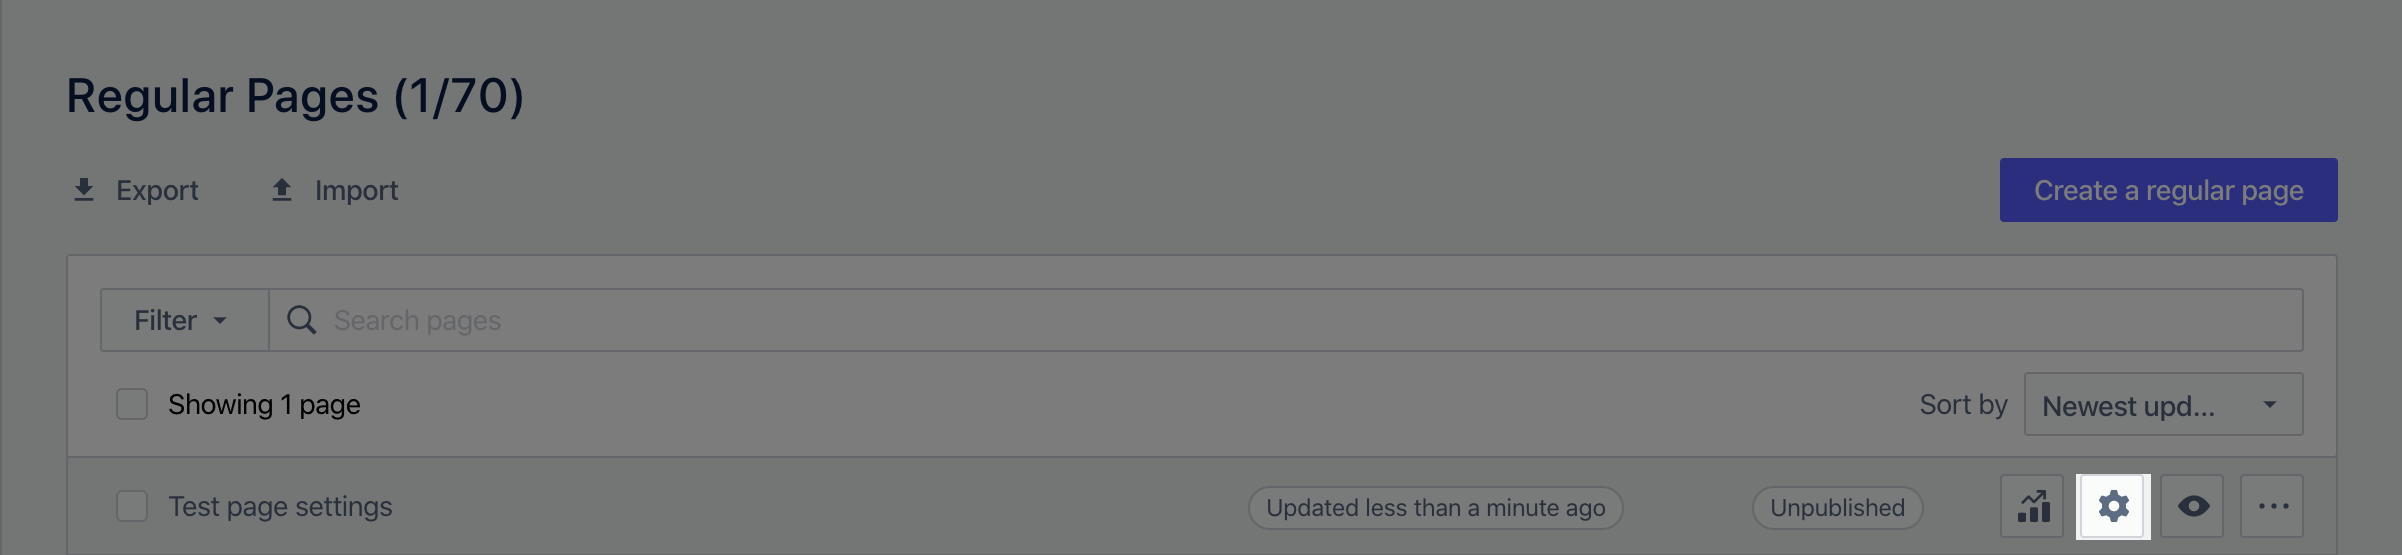Click the Updated less than a minute ago badge
This screenshot has height=555, width=2402.
click(1435, 508)
